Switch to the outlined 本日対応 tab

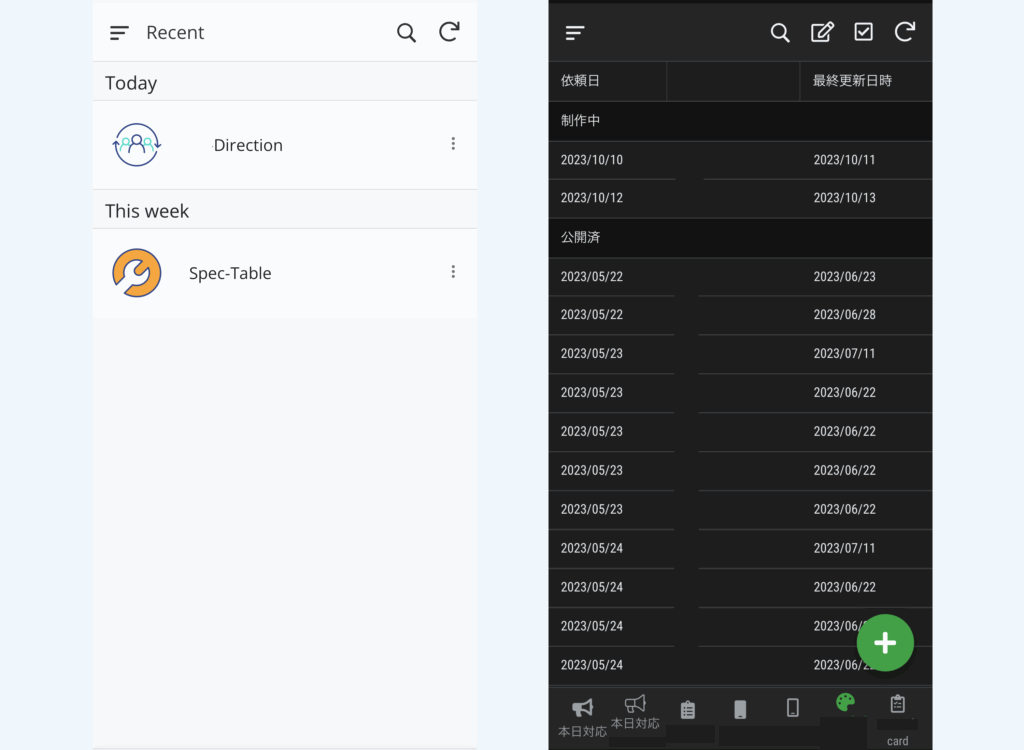click(636, 705)
